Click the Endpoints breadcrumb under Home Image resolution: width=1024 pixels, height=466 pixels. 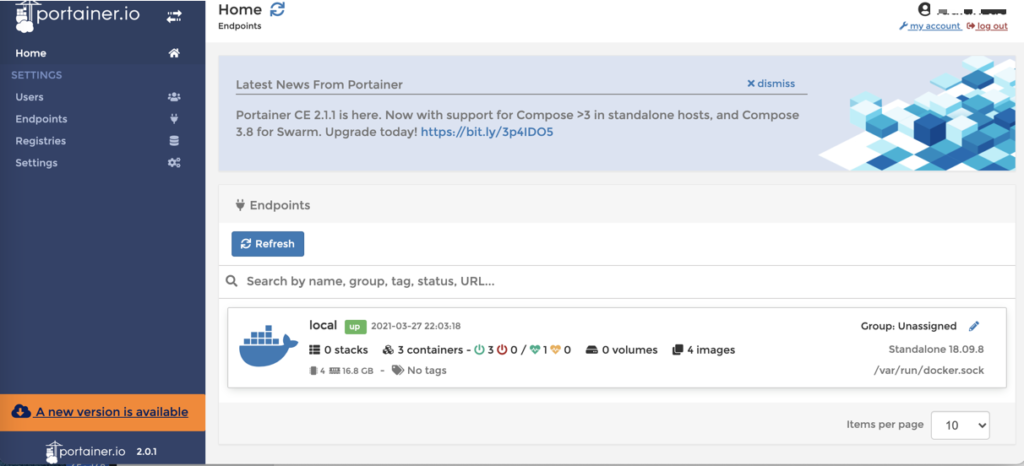click(240, 27)
